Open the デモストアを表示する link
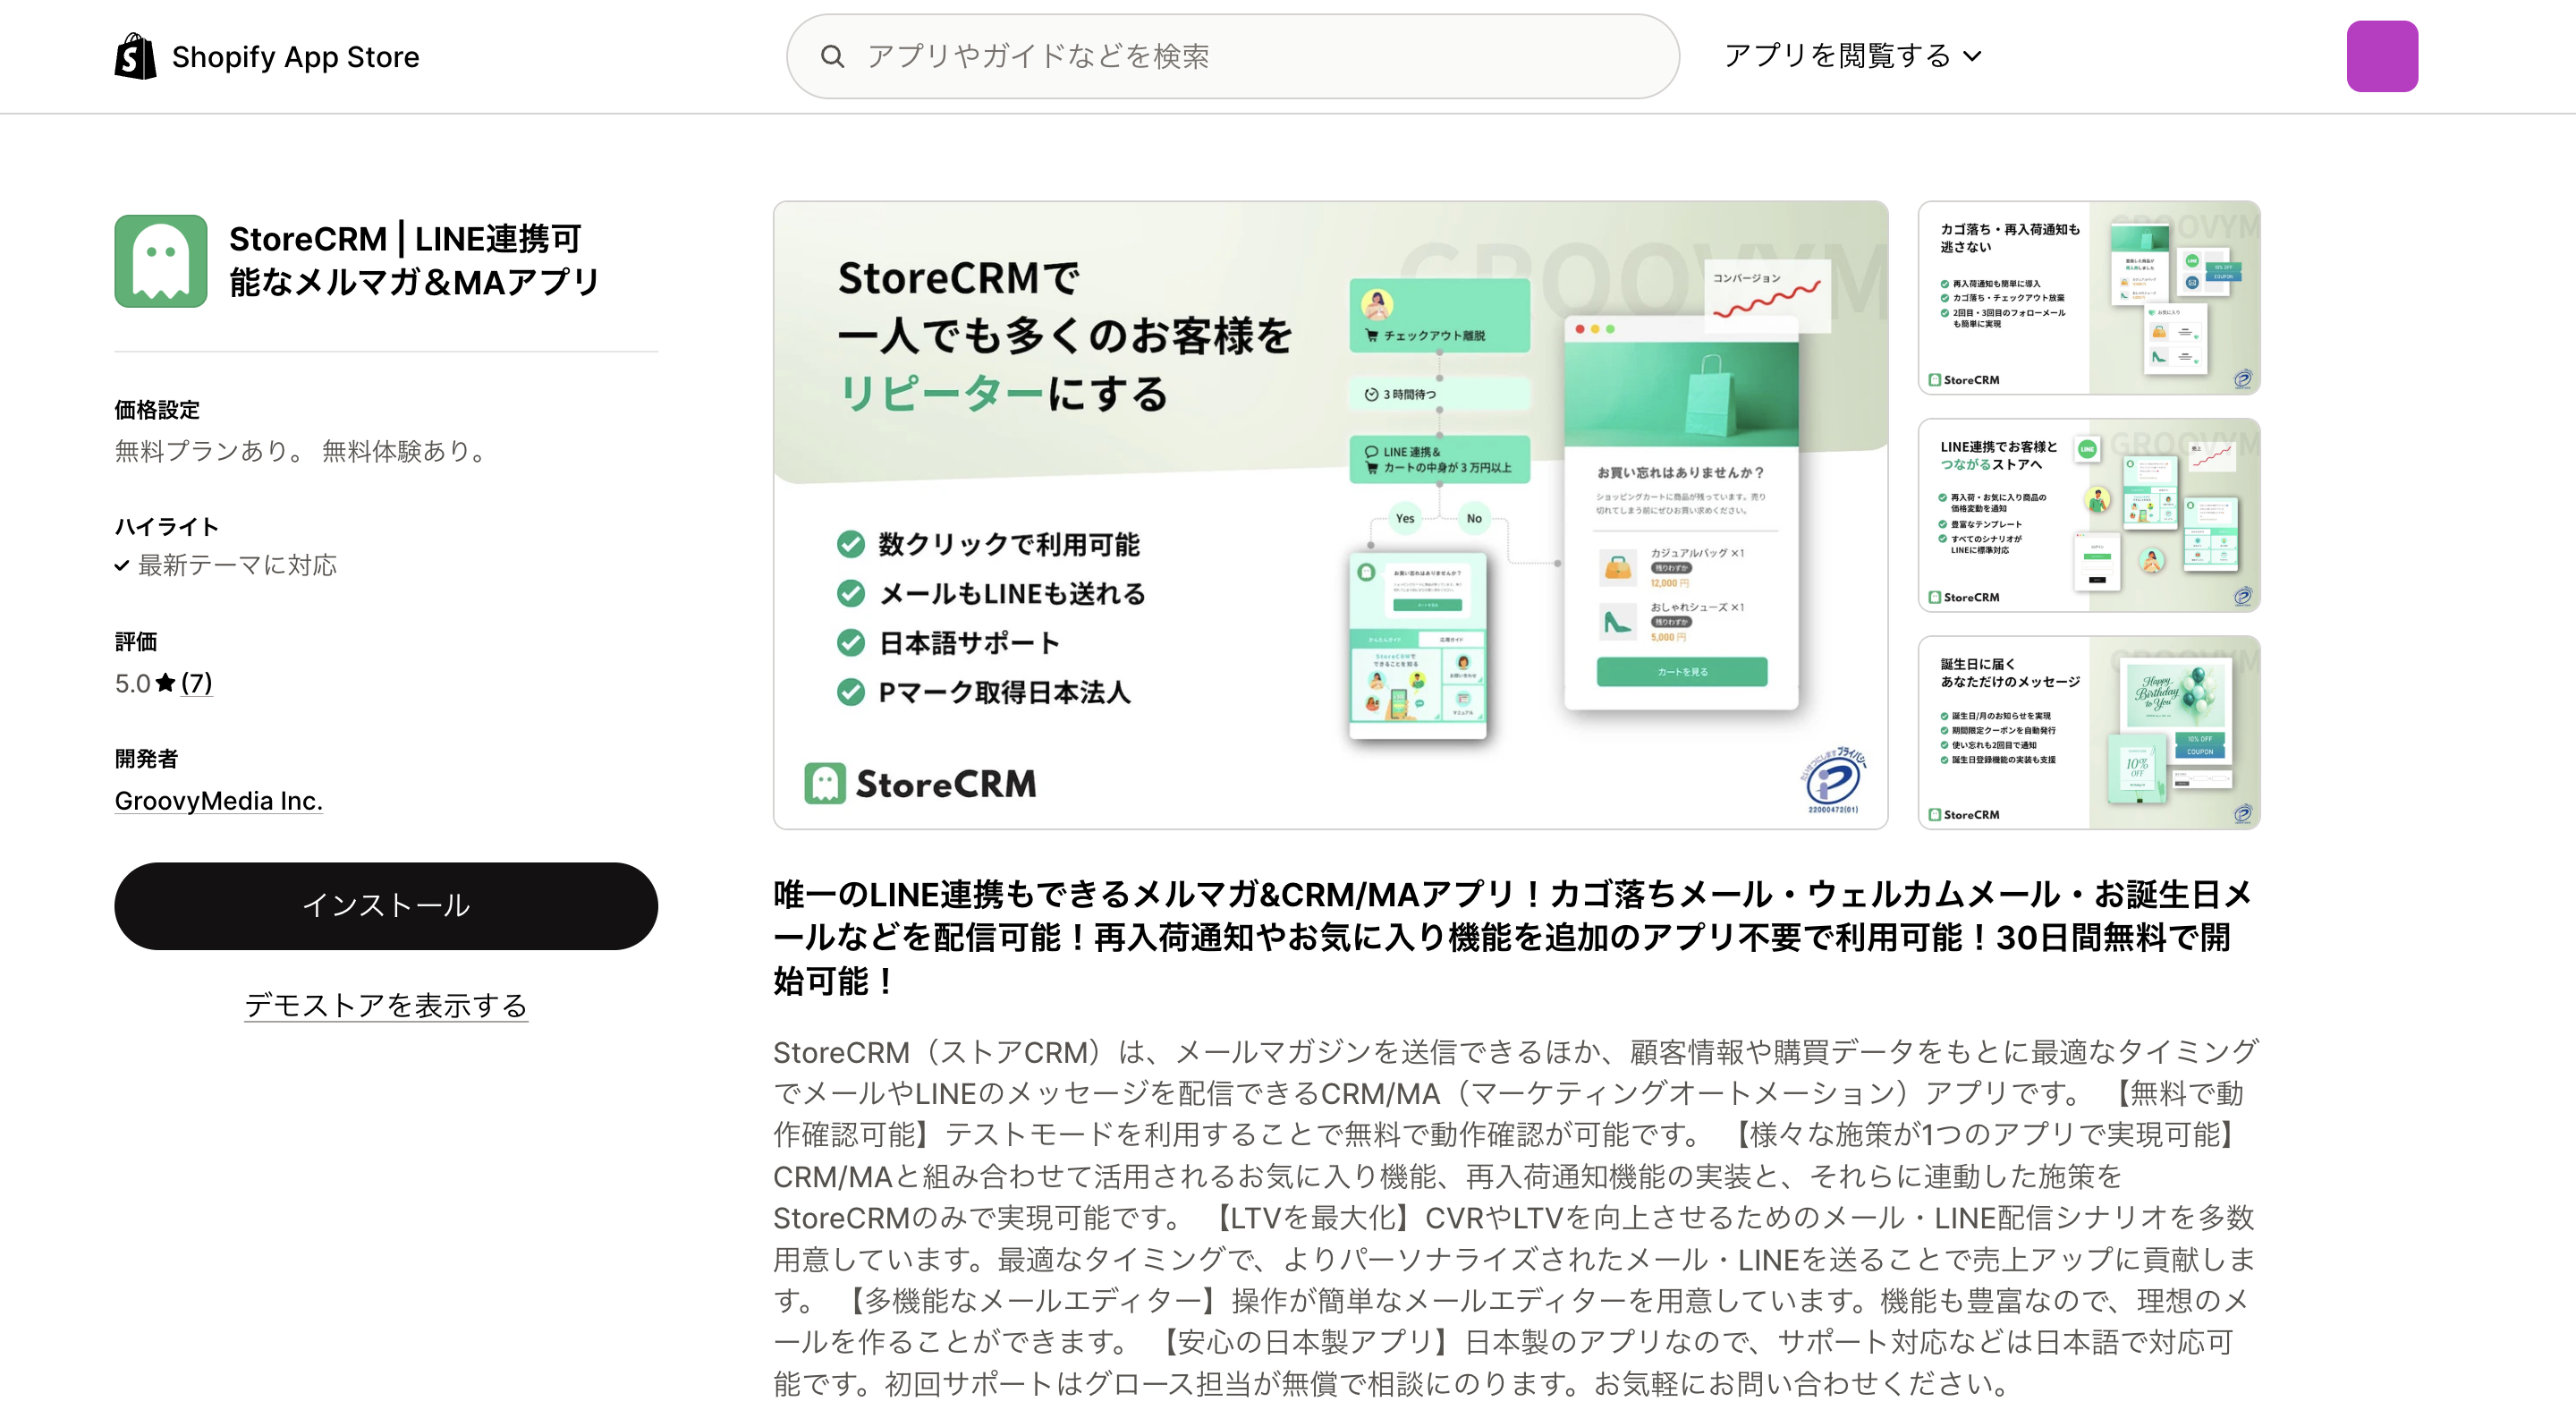 tap(386, 1005)
